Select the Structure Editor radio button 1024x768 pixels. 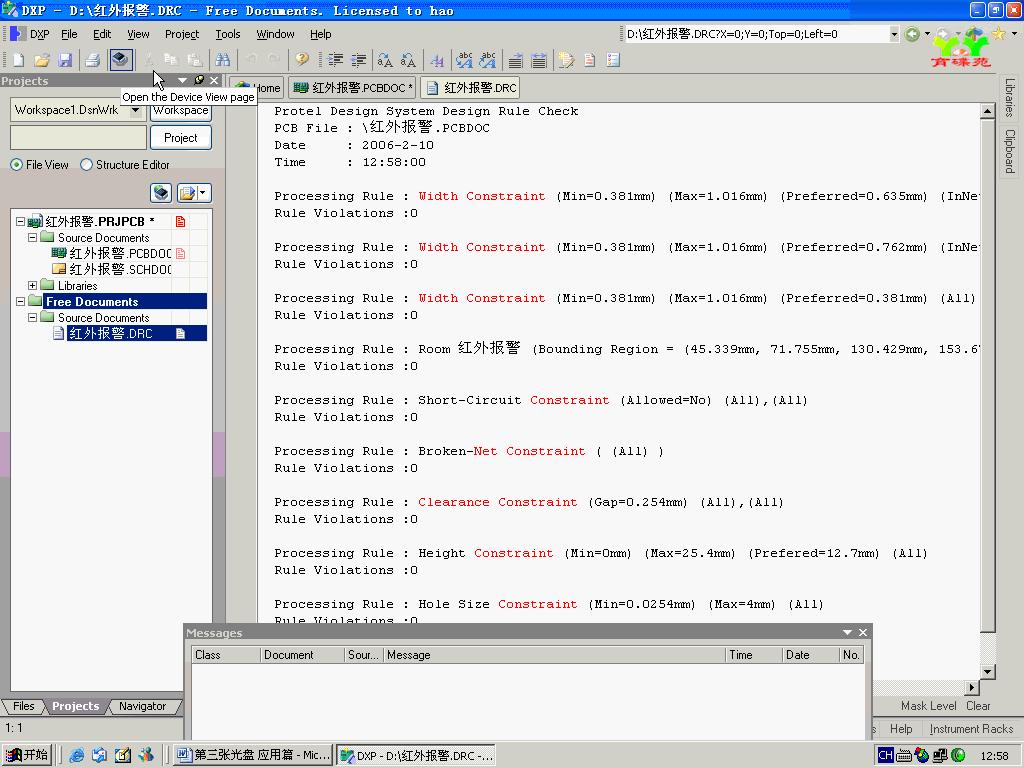tap(86, 165)
